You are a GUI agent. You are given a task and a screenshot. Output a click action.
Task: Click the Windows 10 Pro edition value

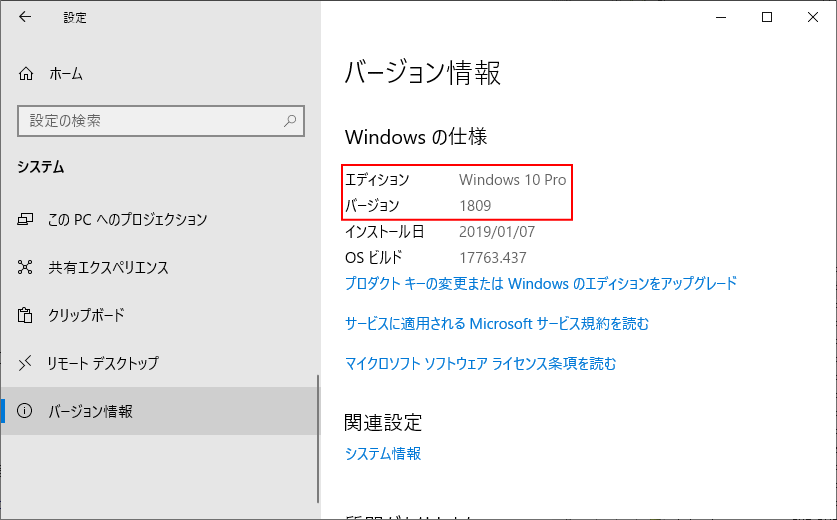(512, 180)
